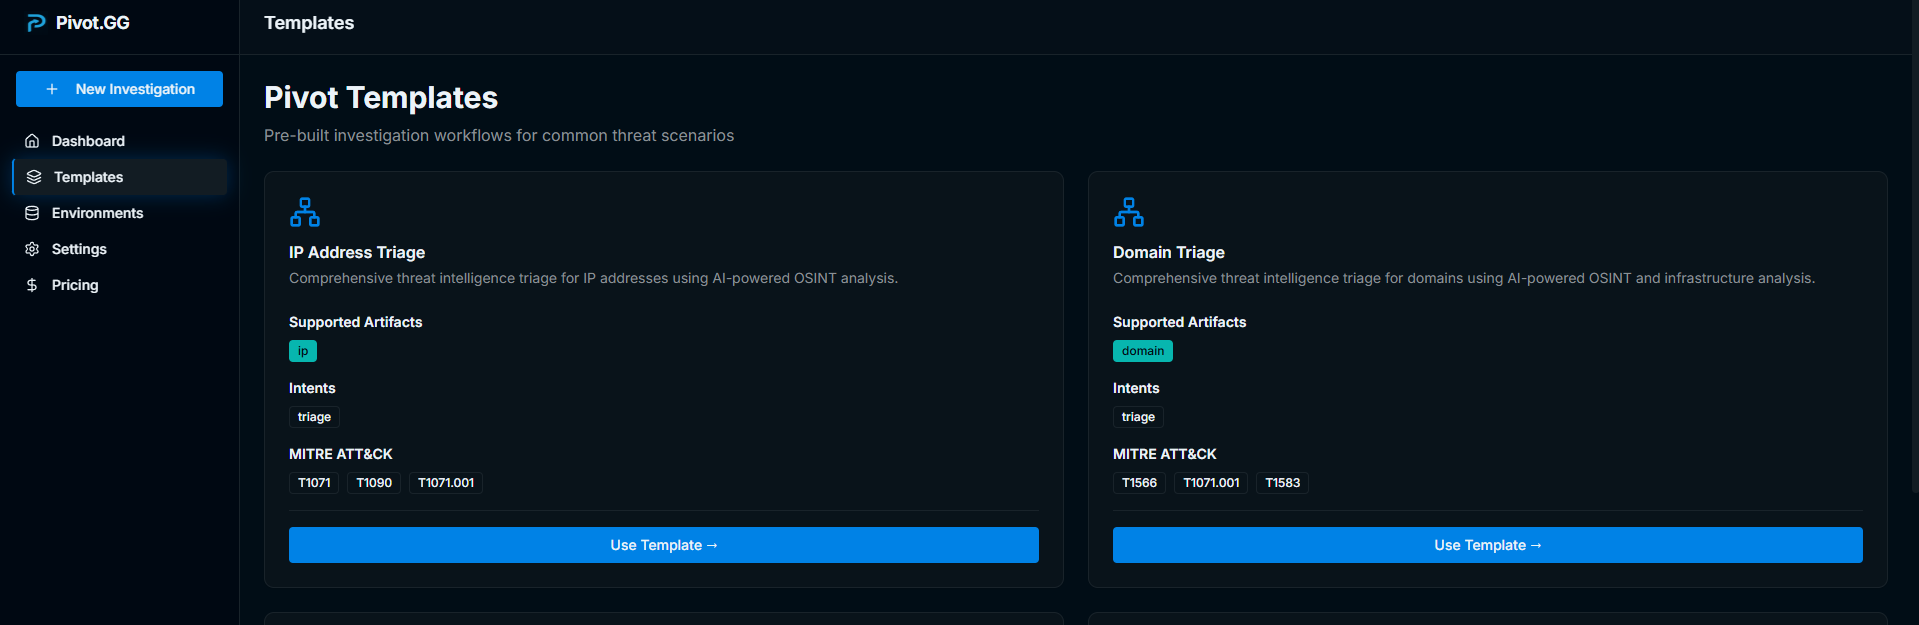Image resolution: width=1919 pixels, height=625 pixels.
Task: Click the Pricing dollar icon
Action: 32,285
